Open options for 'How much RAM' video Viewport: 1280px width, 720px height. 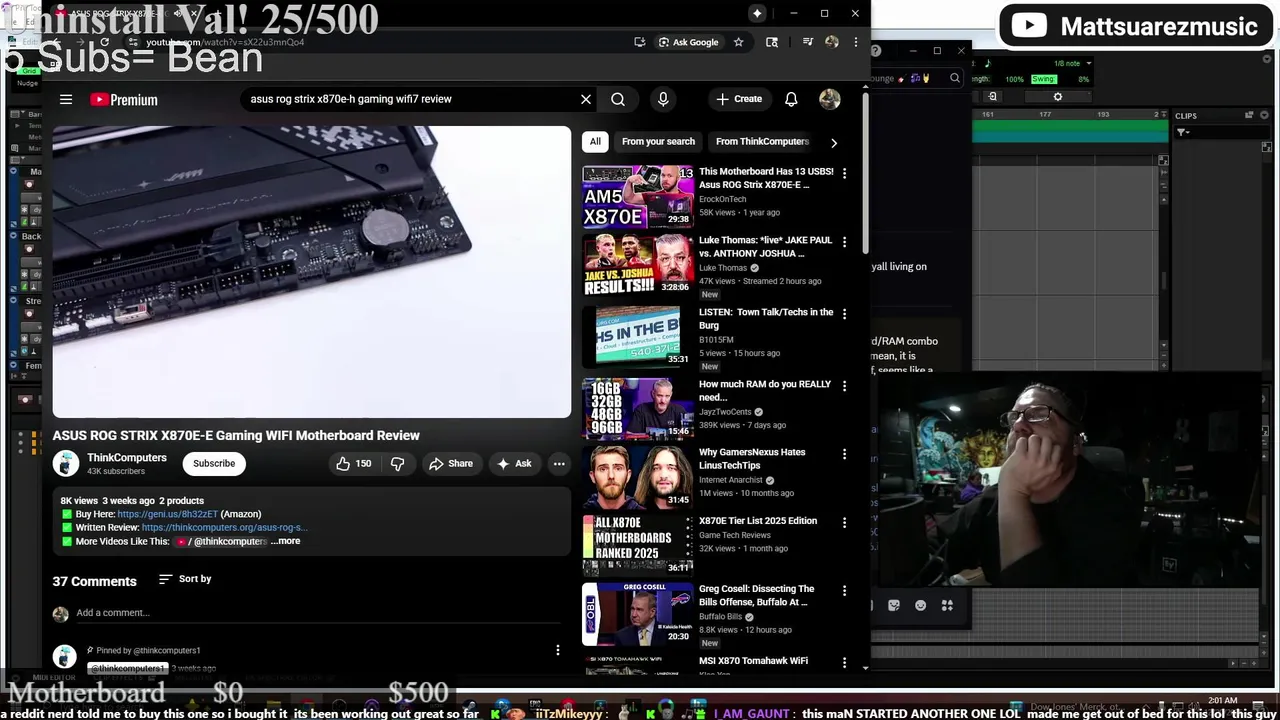pos(844,385)
